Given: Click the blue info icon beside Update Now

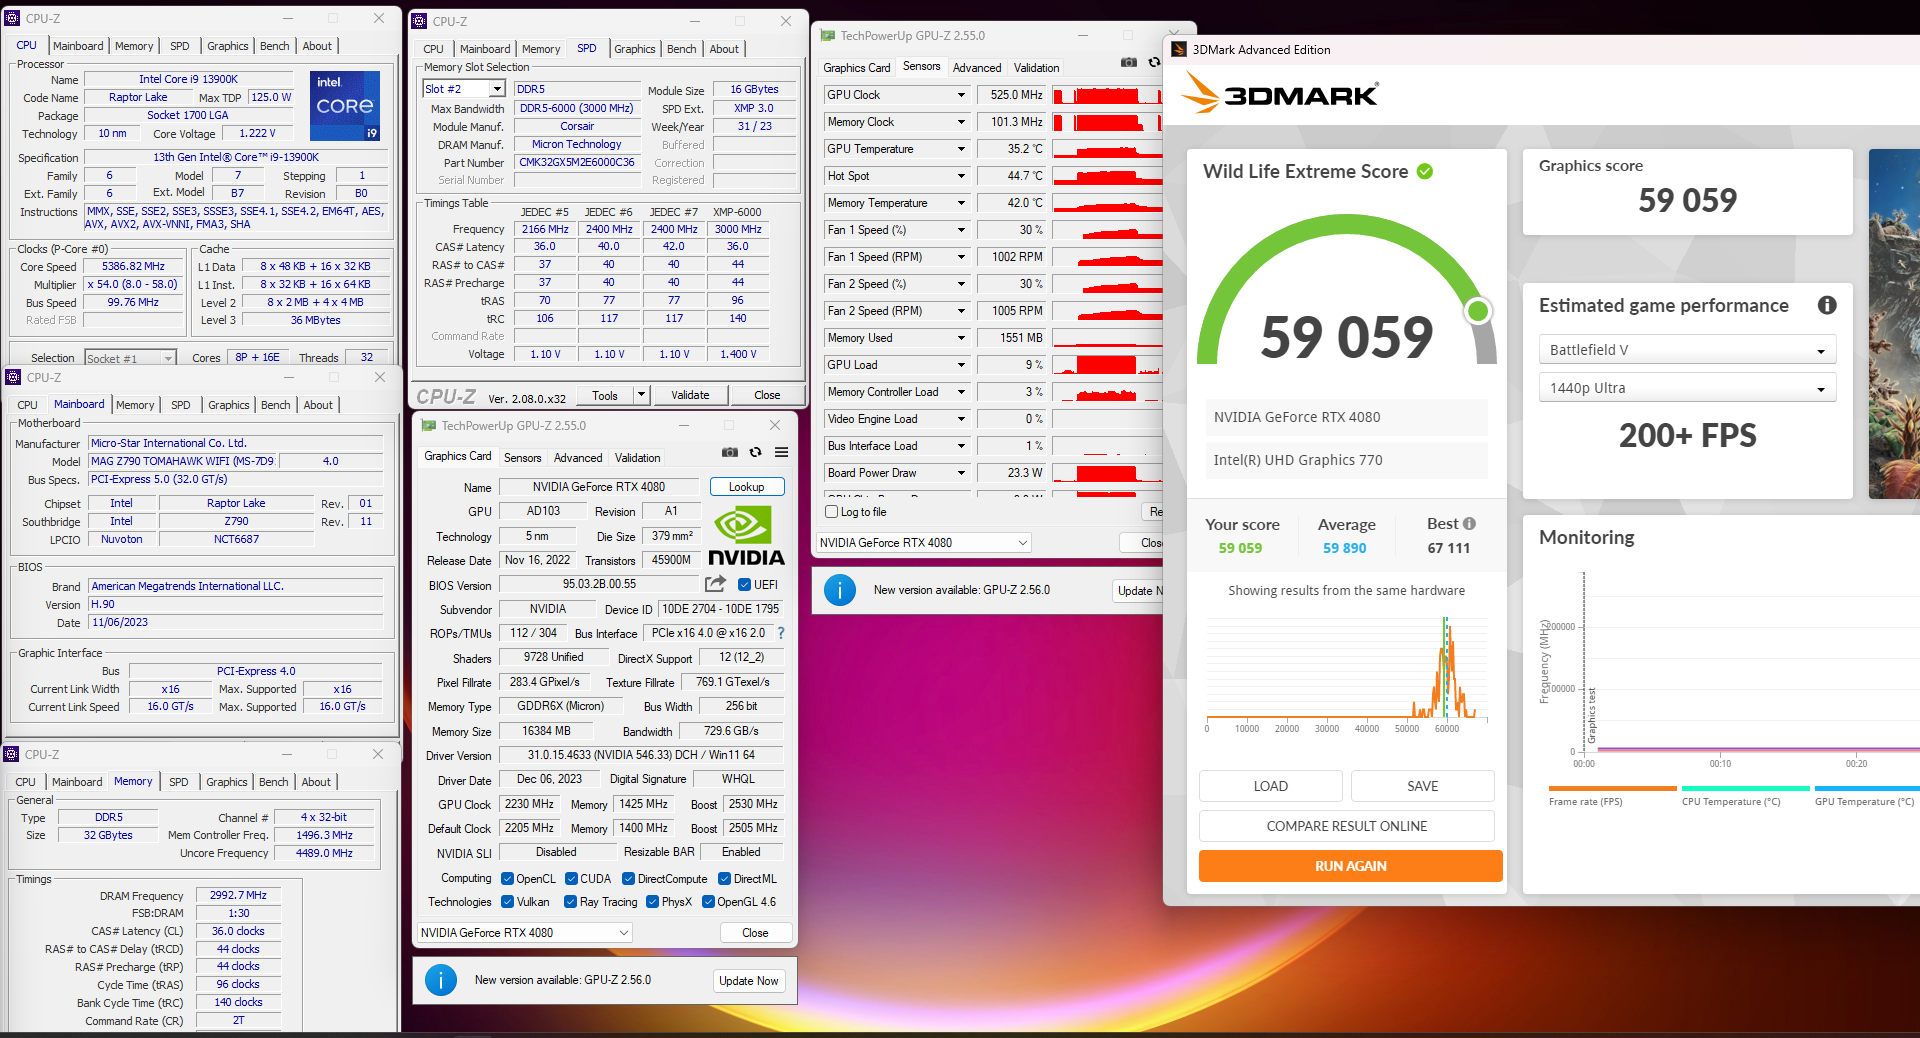Looking at the screenshot, I should [441, 980].
